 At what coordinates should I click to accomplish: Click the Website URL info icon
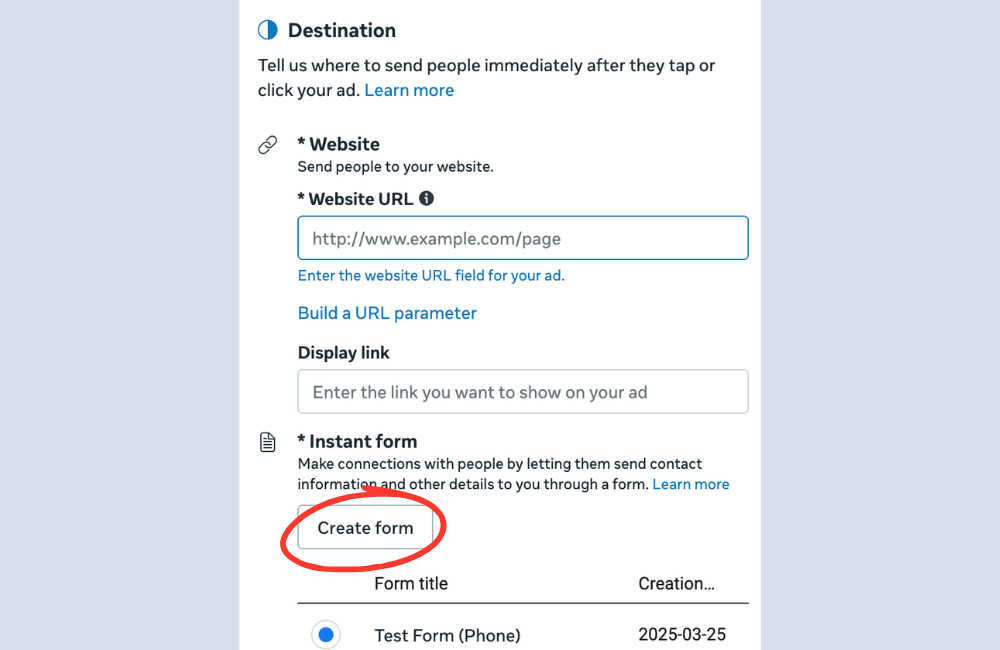pos(426,198)
